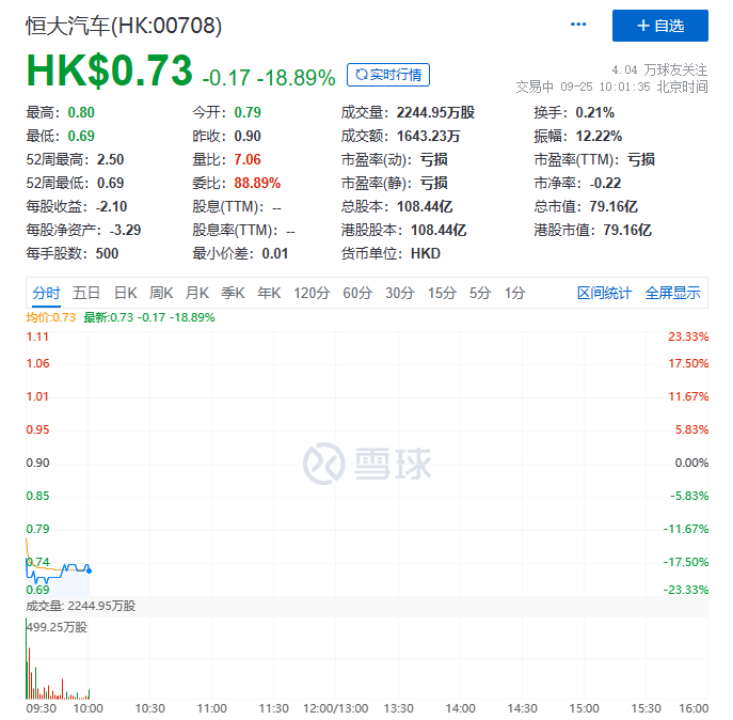Open 区间统计 range statistics link
The width and height of the screenshot is (733, 720).
pos(604,293)
